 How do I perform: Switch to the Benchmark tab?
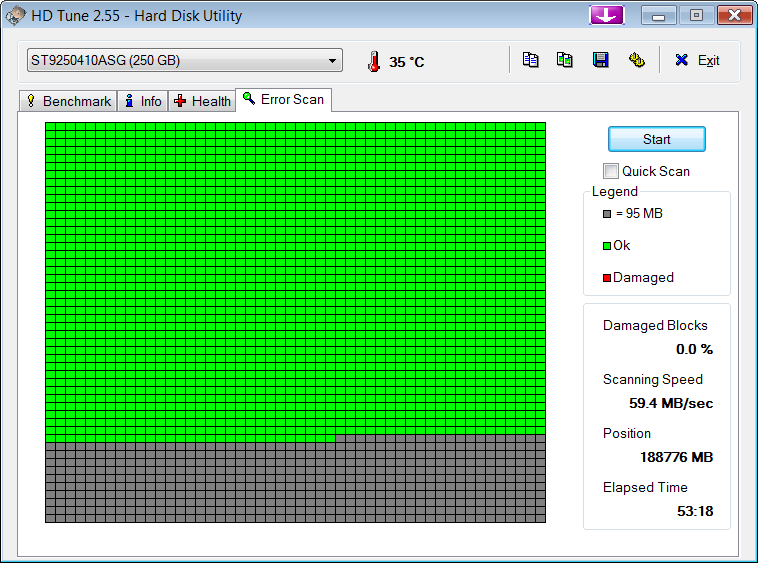68,101
